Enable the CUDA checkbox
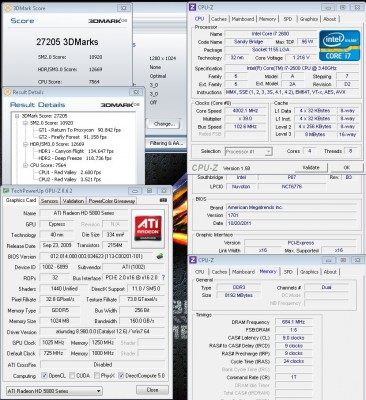 (x=72, y=376)
